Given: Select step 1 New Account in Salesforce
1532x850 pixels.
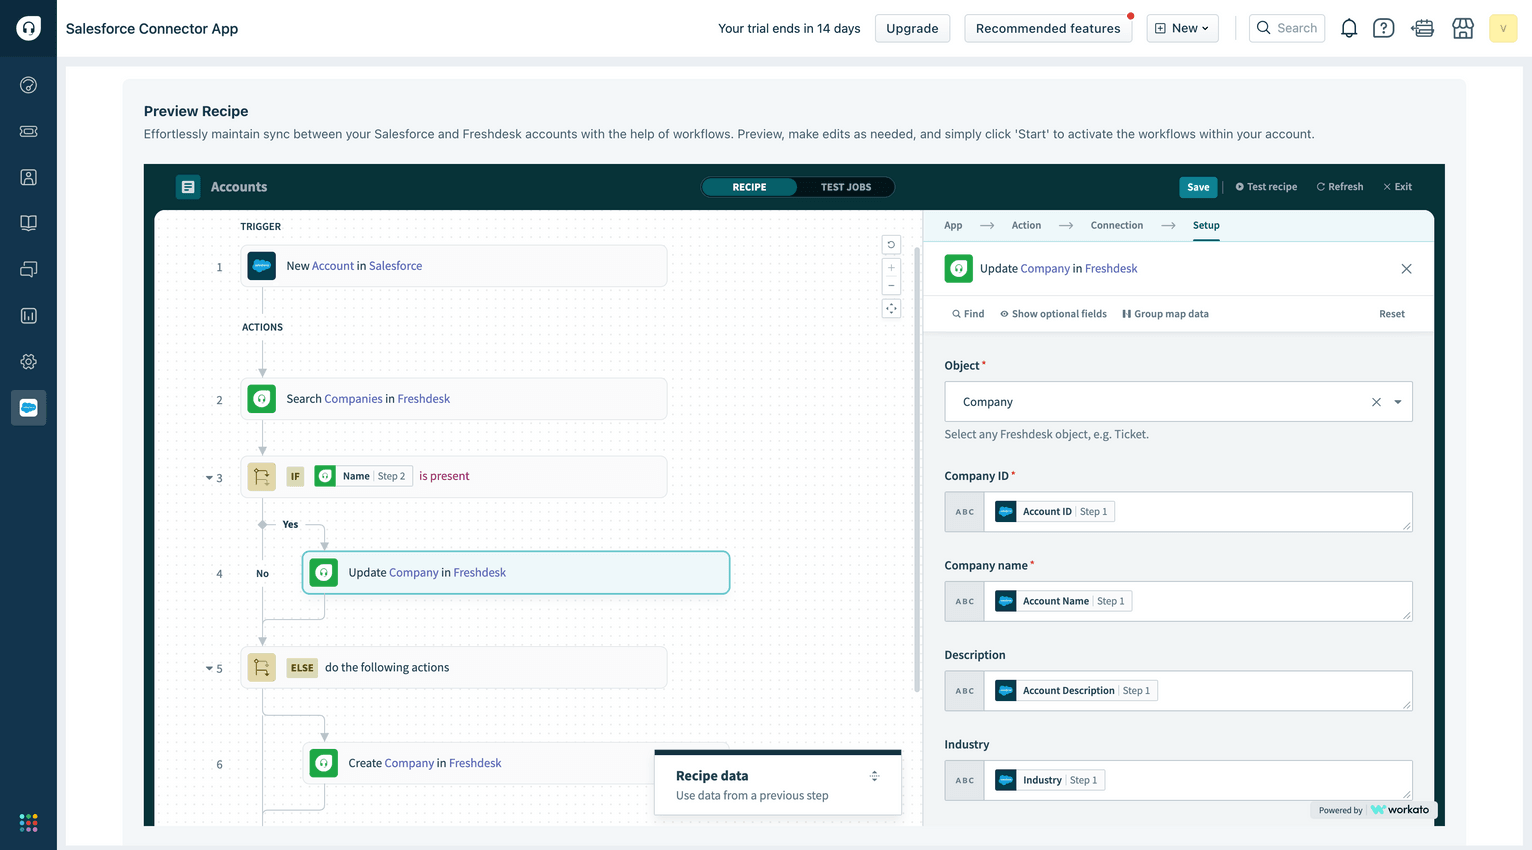Looking at the screenshot, I should point(454,266).
